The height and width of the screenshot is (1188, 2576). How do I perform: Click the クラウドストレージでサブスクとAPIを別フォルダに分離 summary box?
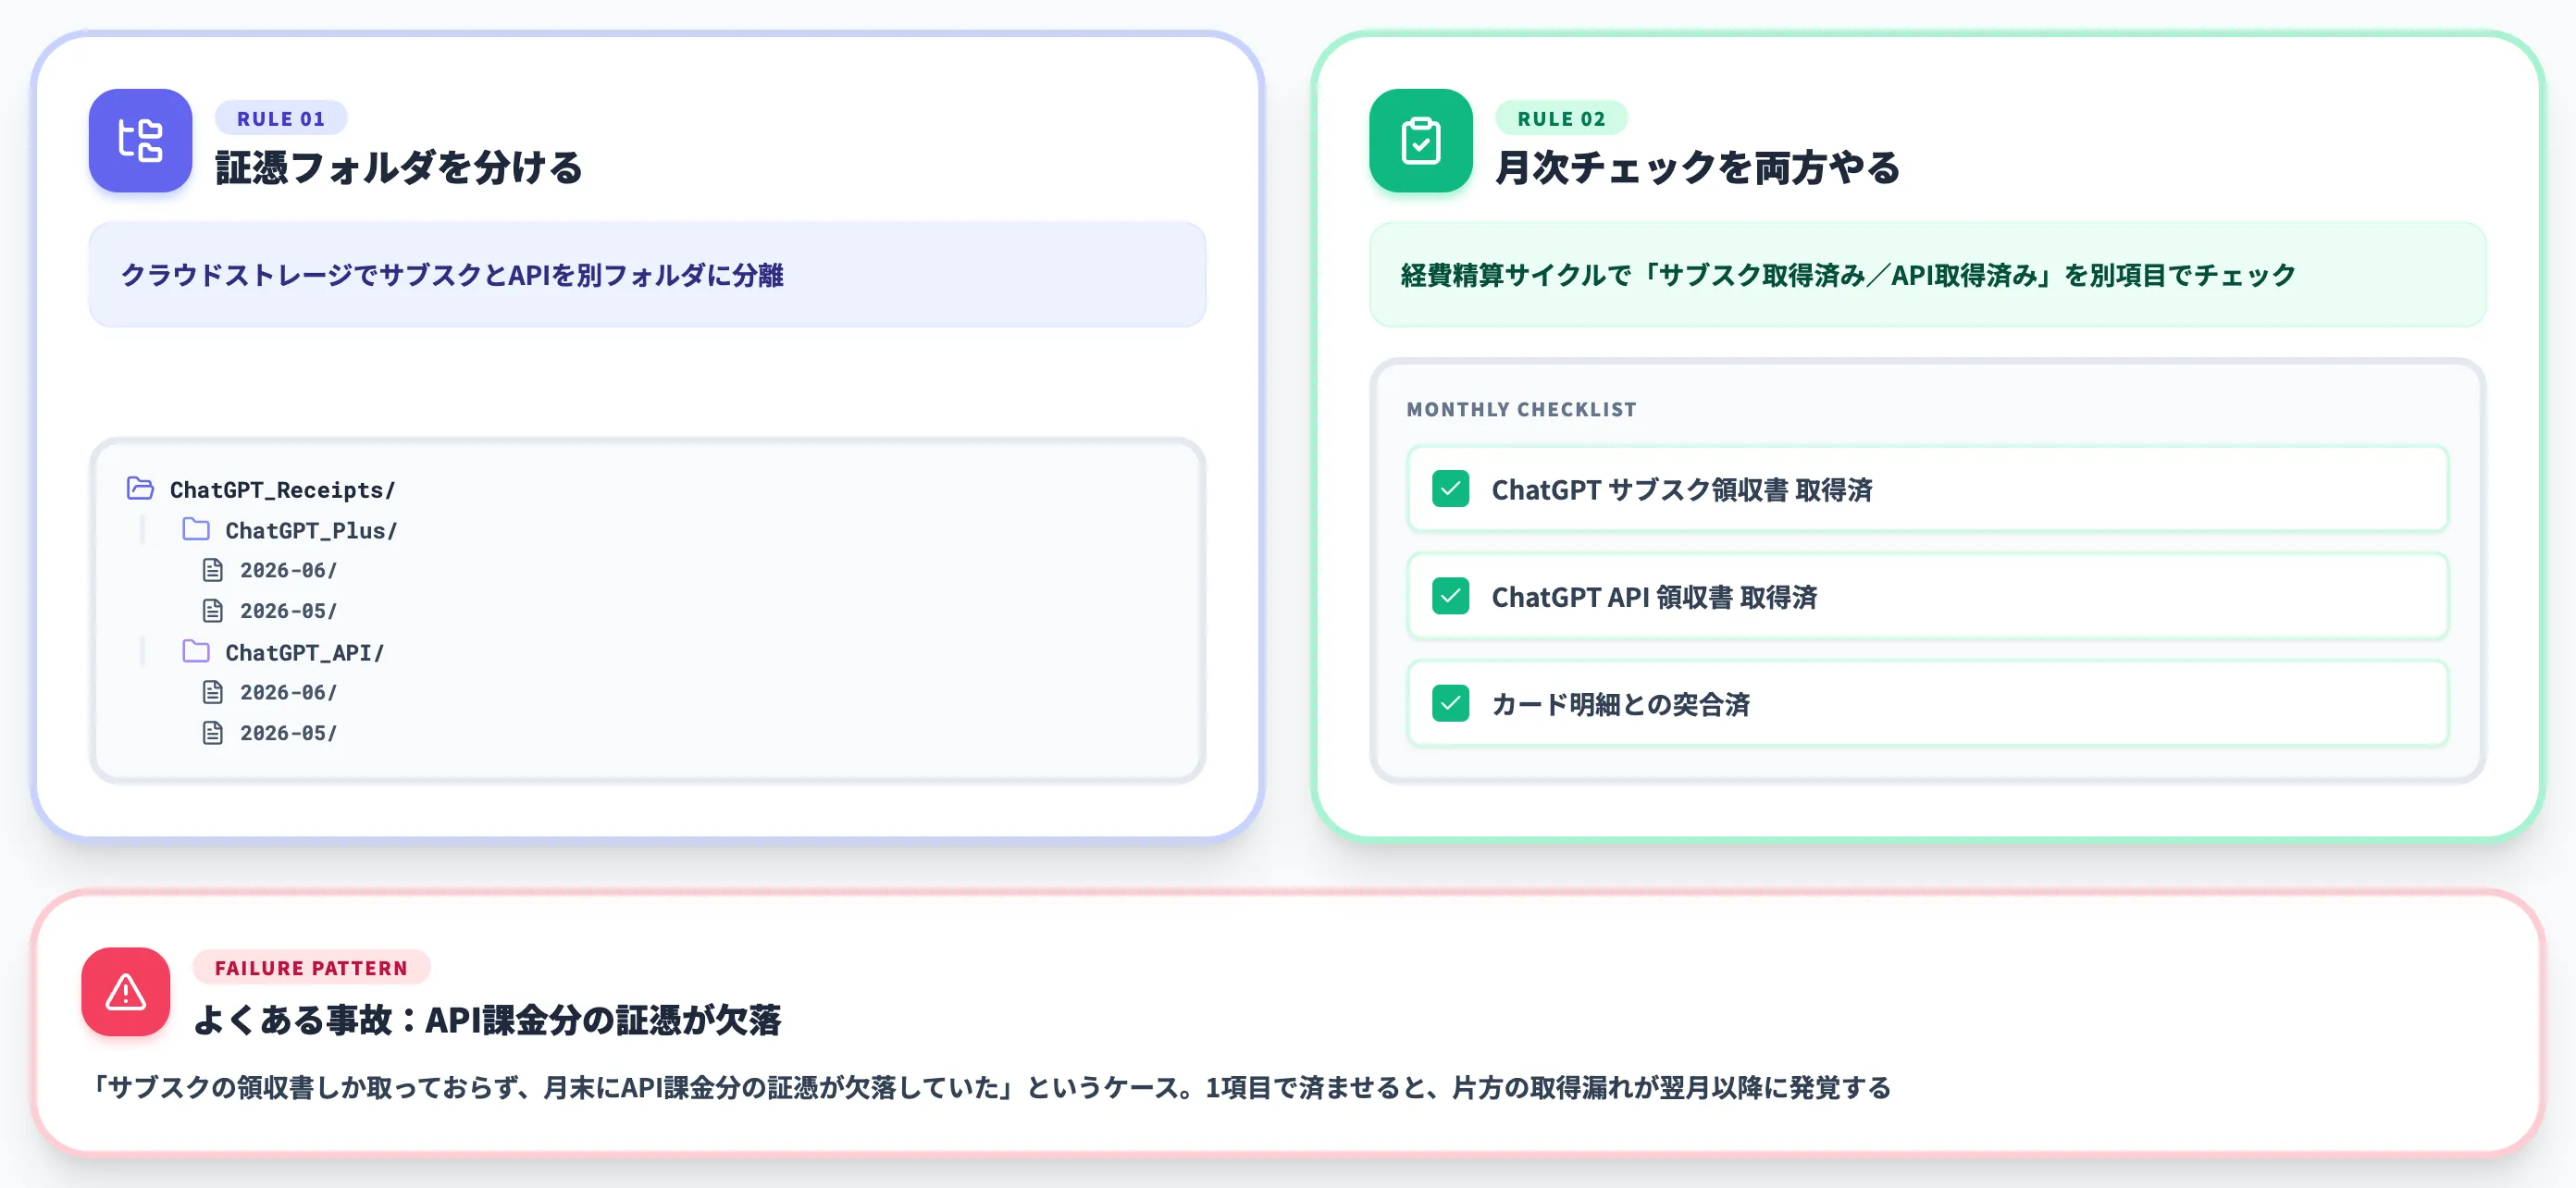[x=647, y=274]
